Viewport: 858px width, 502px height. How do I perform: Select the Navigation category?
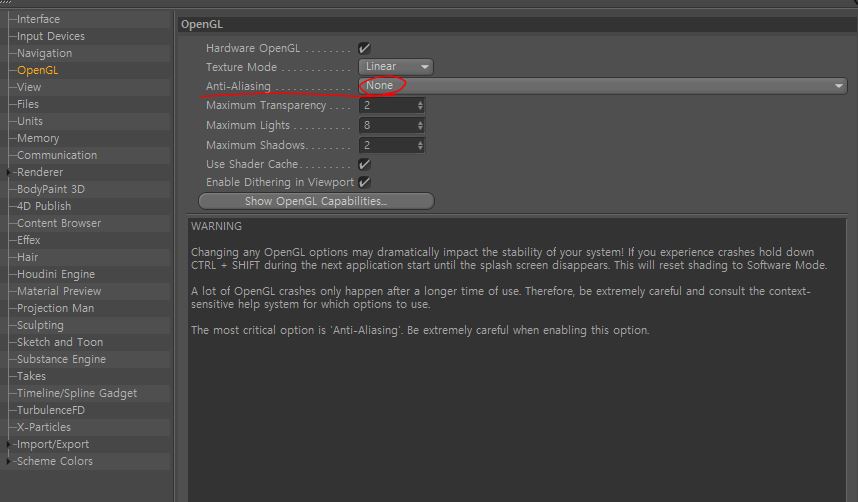point(44,53)
